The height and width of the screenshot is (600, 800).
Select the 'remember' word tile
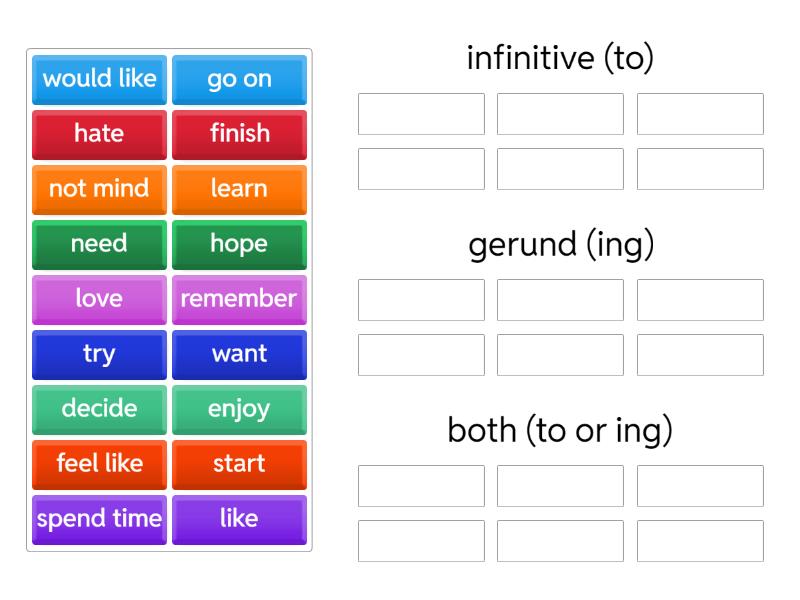[239, 299]
